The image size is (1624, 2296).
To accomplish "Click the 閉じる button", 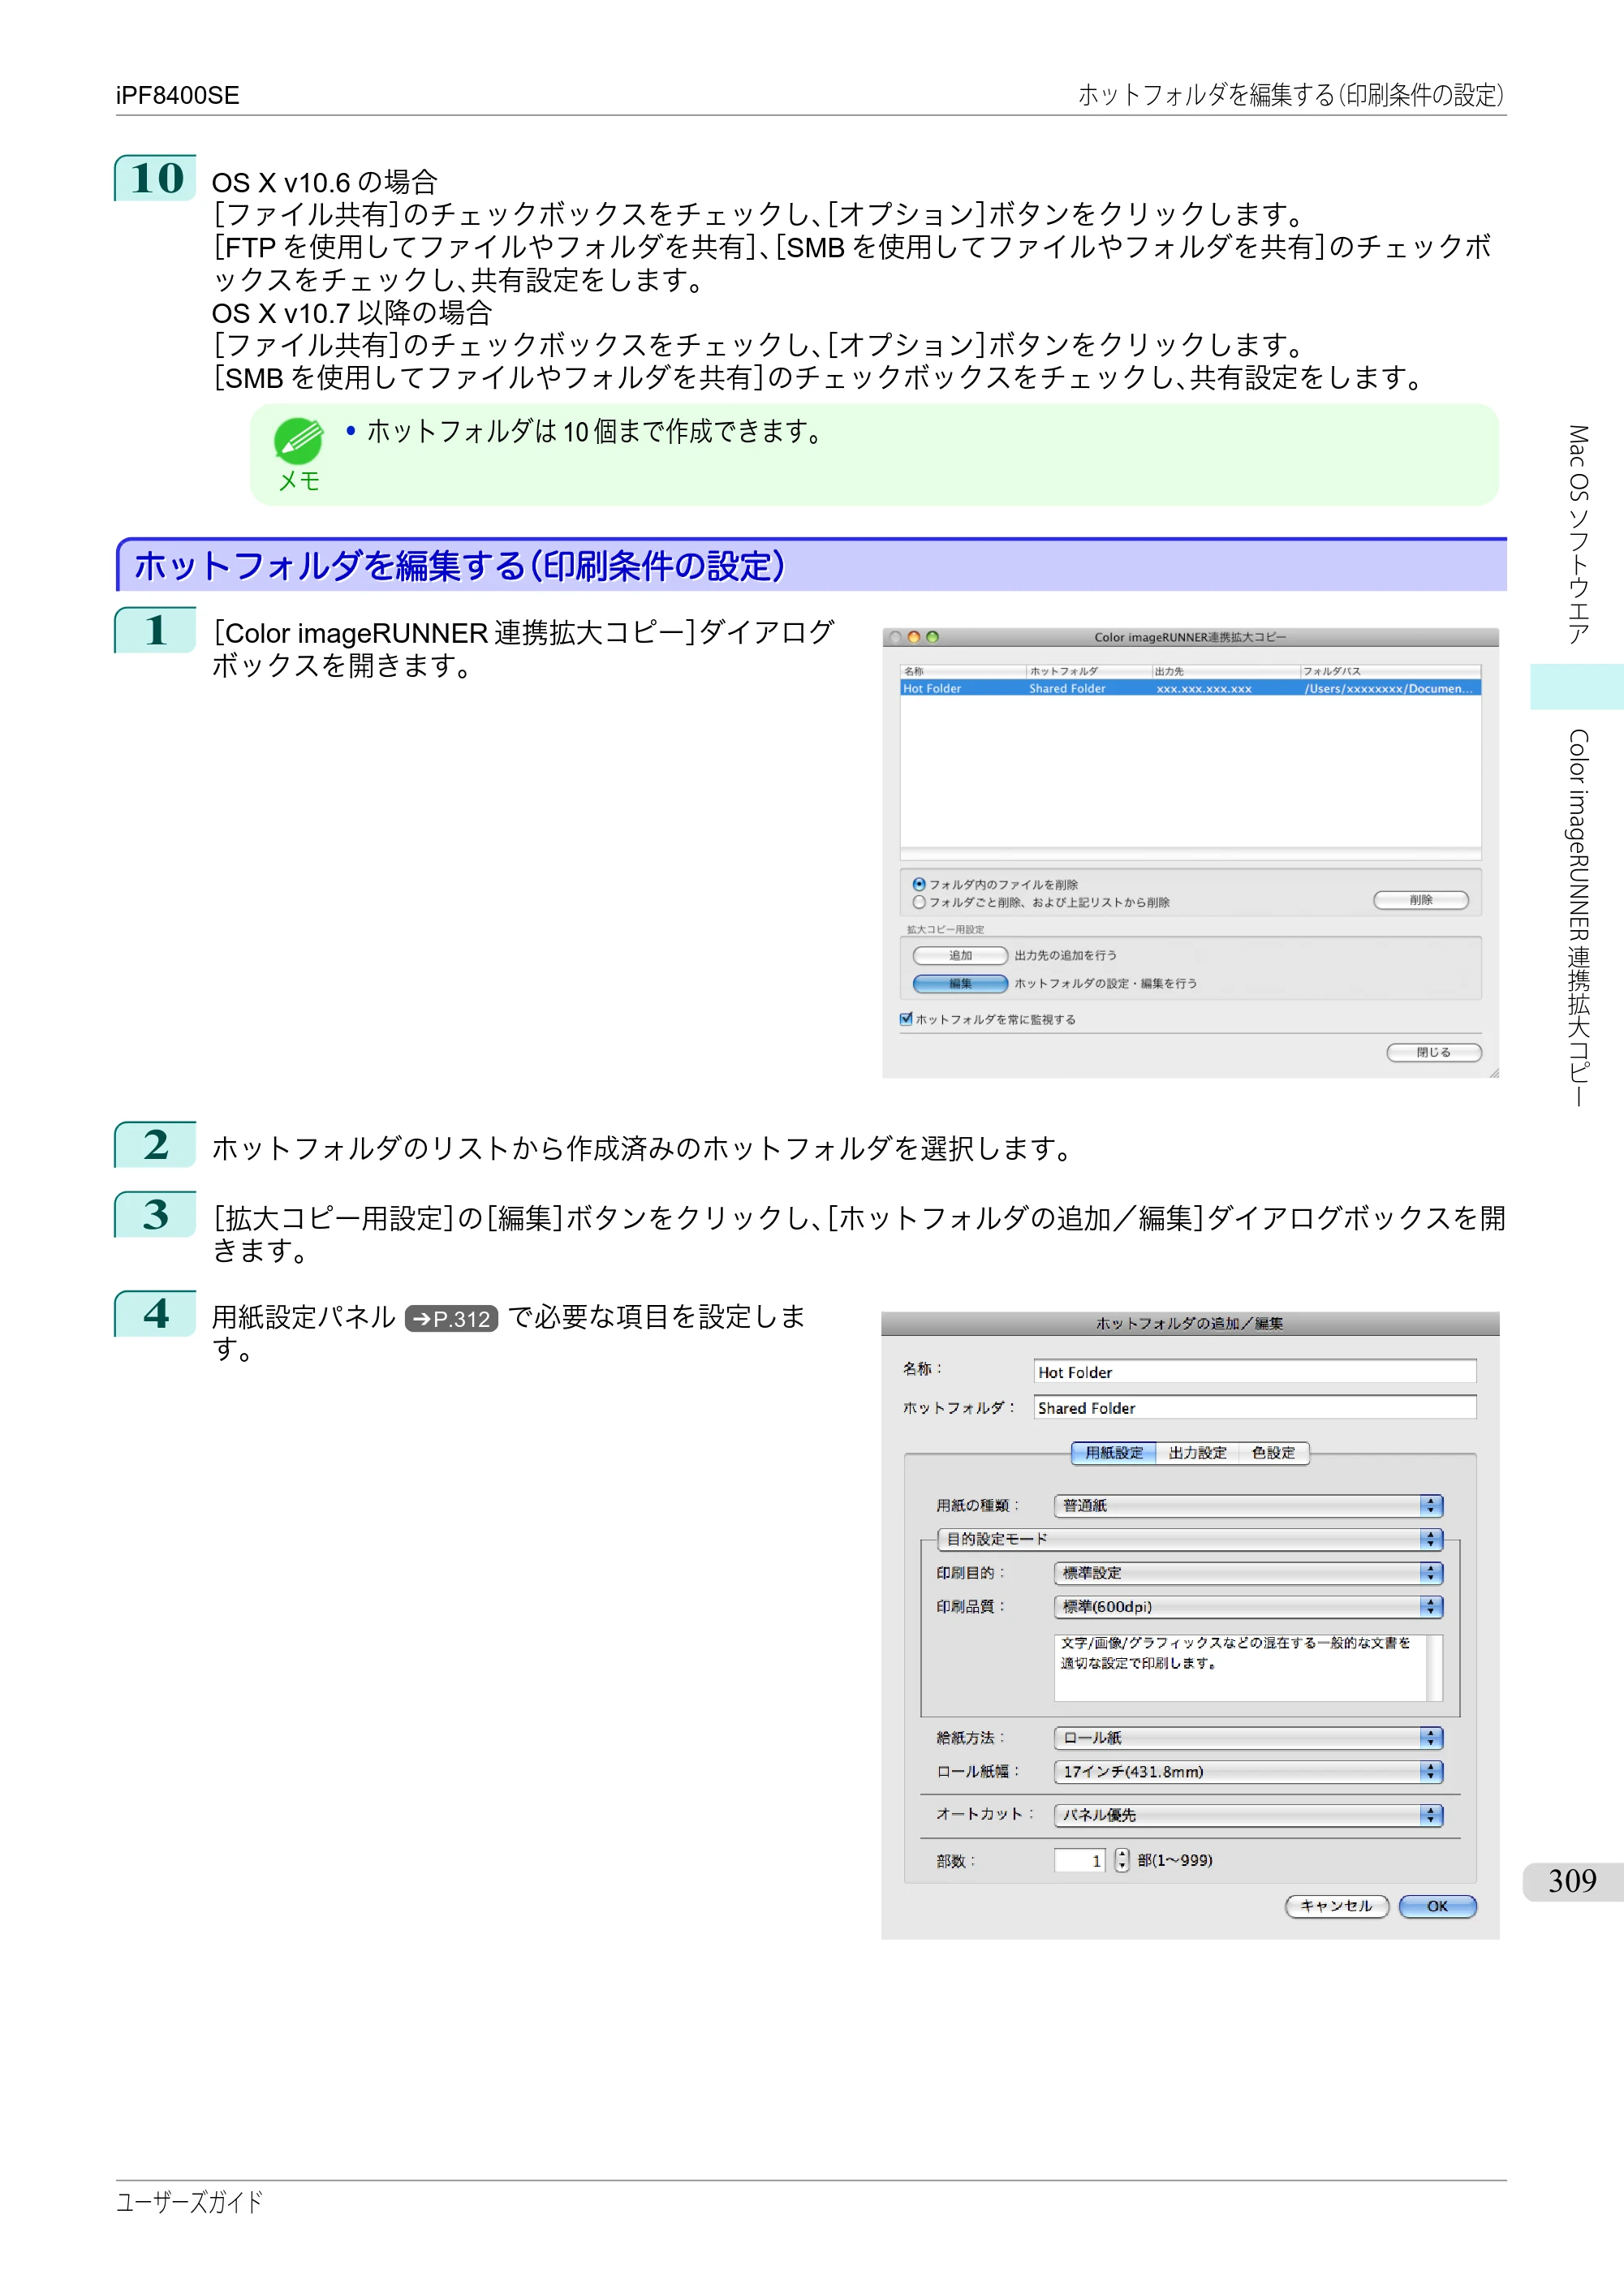I will click(1433, 1052).
